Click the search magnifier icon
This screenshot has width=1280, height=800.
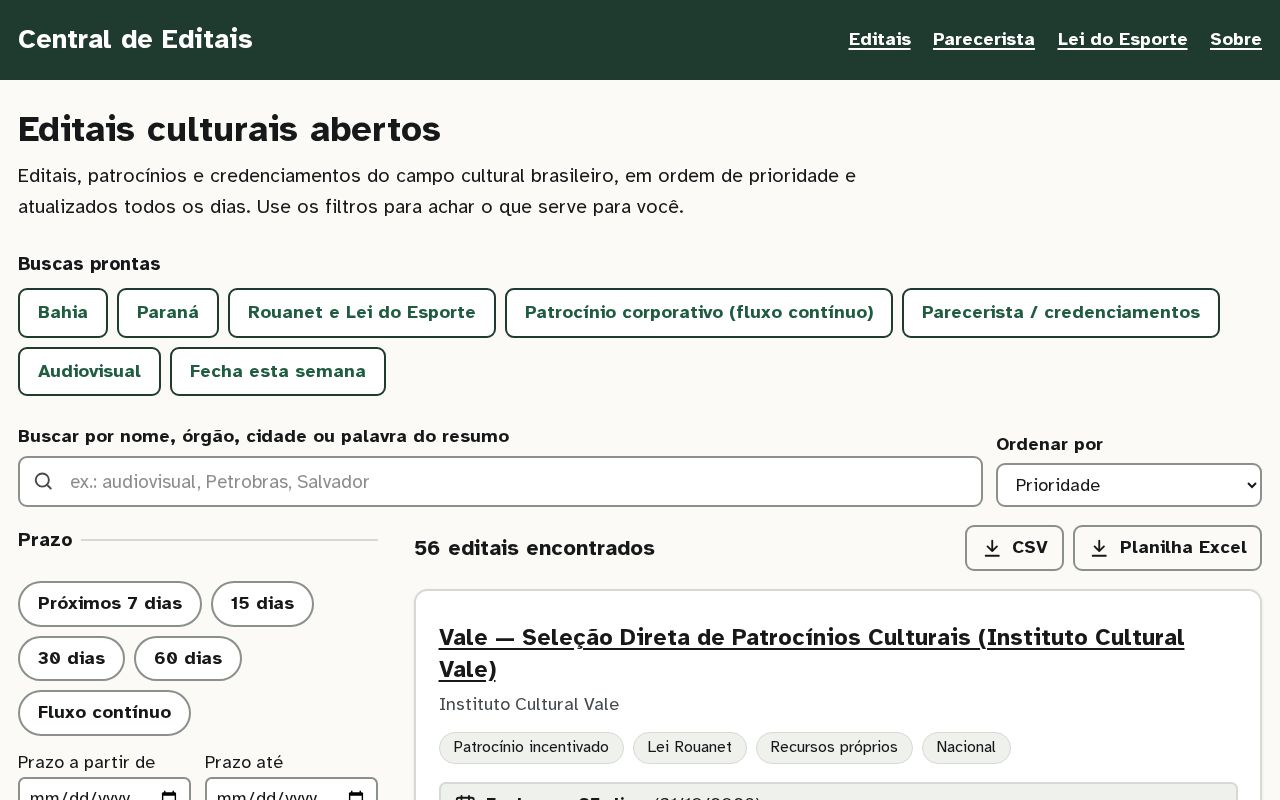tap(43, 482)
